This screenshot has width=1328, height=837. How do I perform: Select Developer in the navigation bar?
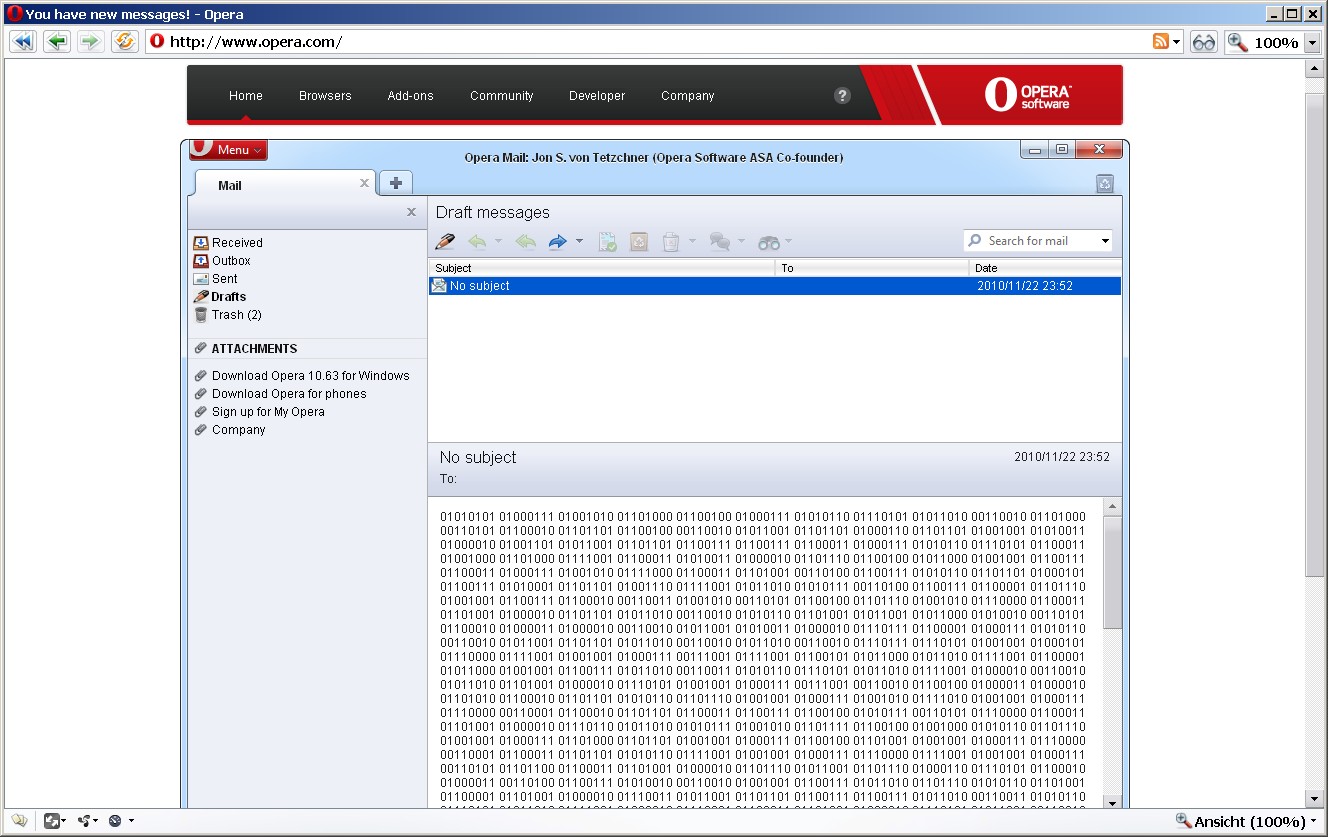(x=596, y=95)
